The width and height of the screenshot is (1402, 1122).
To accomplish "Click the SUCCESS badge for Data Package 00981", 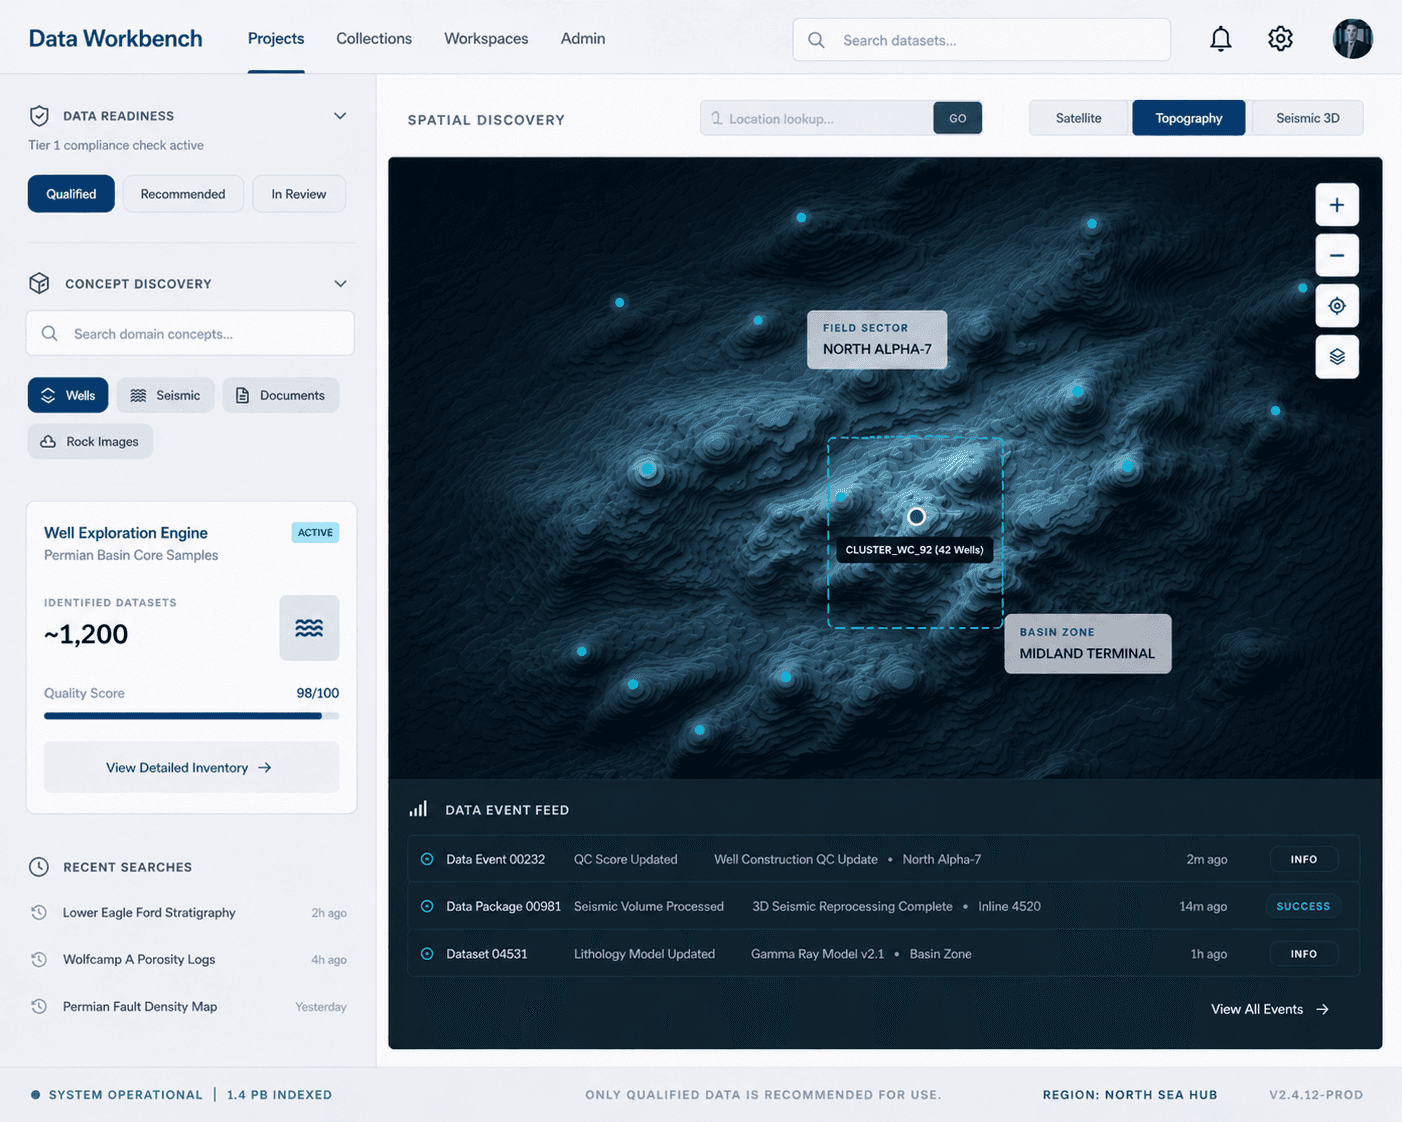I will (1304, 906).
